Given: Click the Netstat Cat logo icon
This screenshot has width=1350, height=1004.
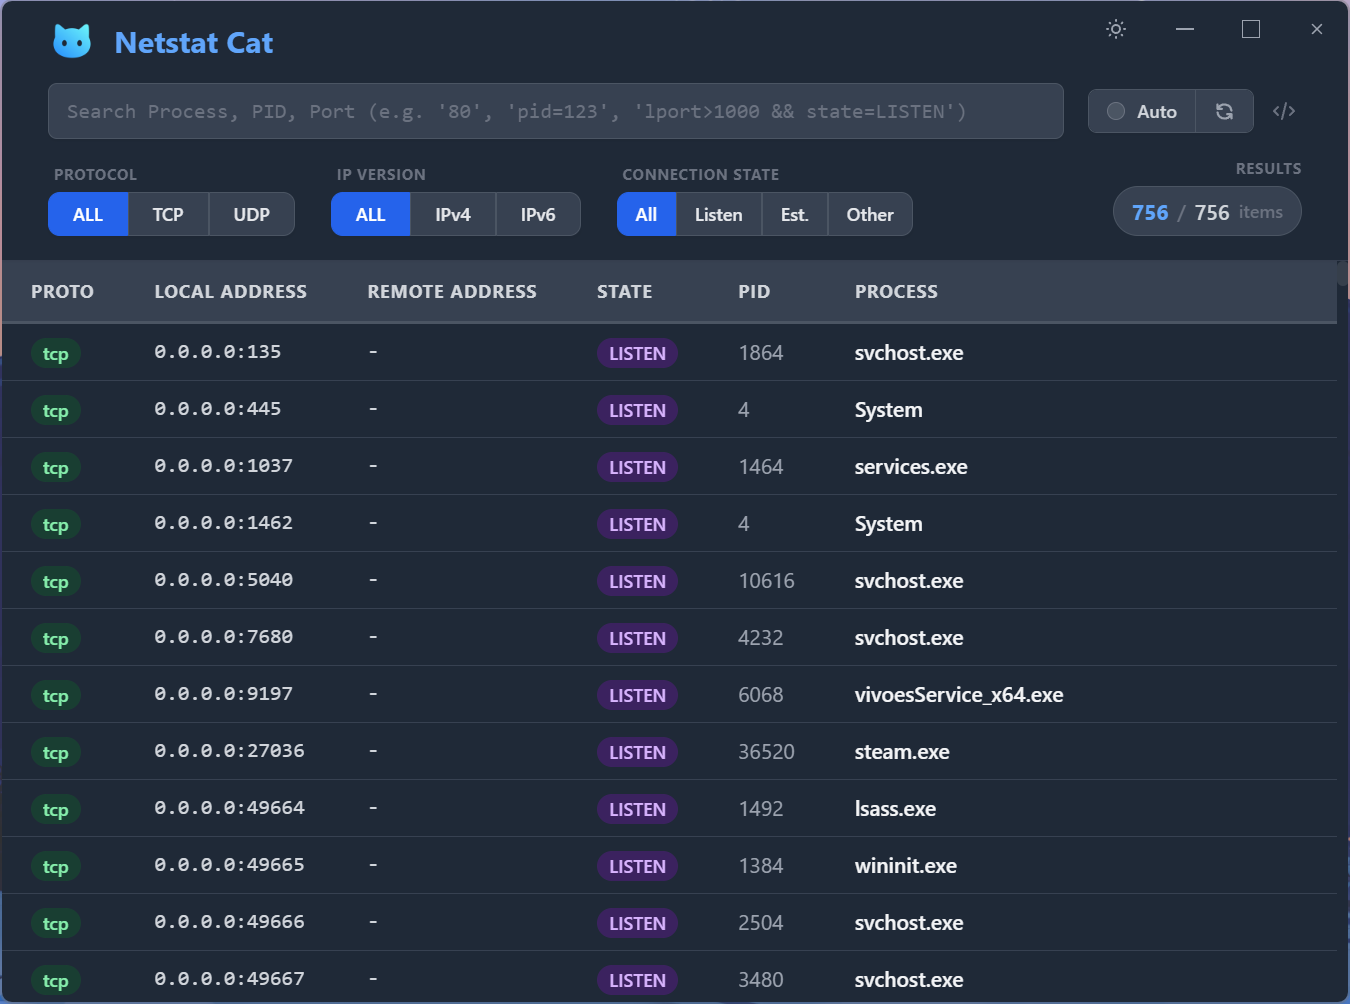Looking at the screenshot, I should 72,42.
